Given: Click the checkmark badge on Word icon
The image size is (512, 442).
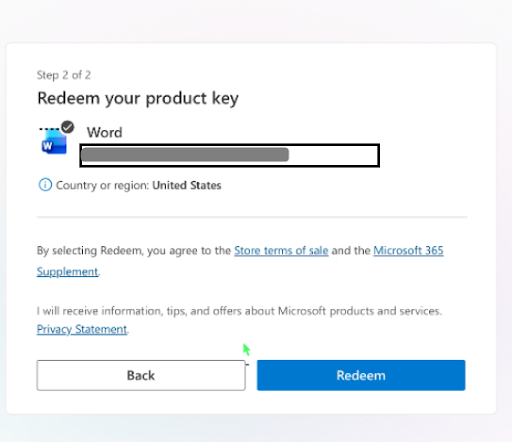Looking at the screenshot, I should pos(68,127).
